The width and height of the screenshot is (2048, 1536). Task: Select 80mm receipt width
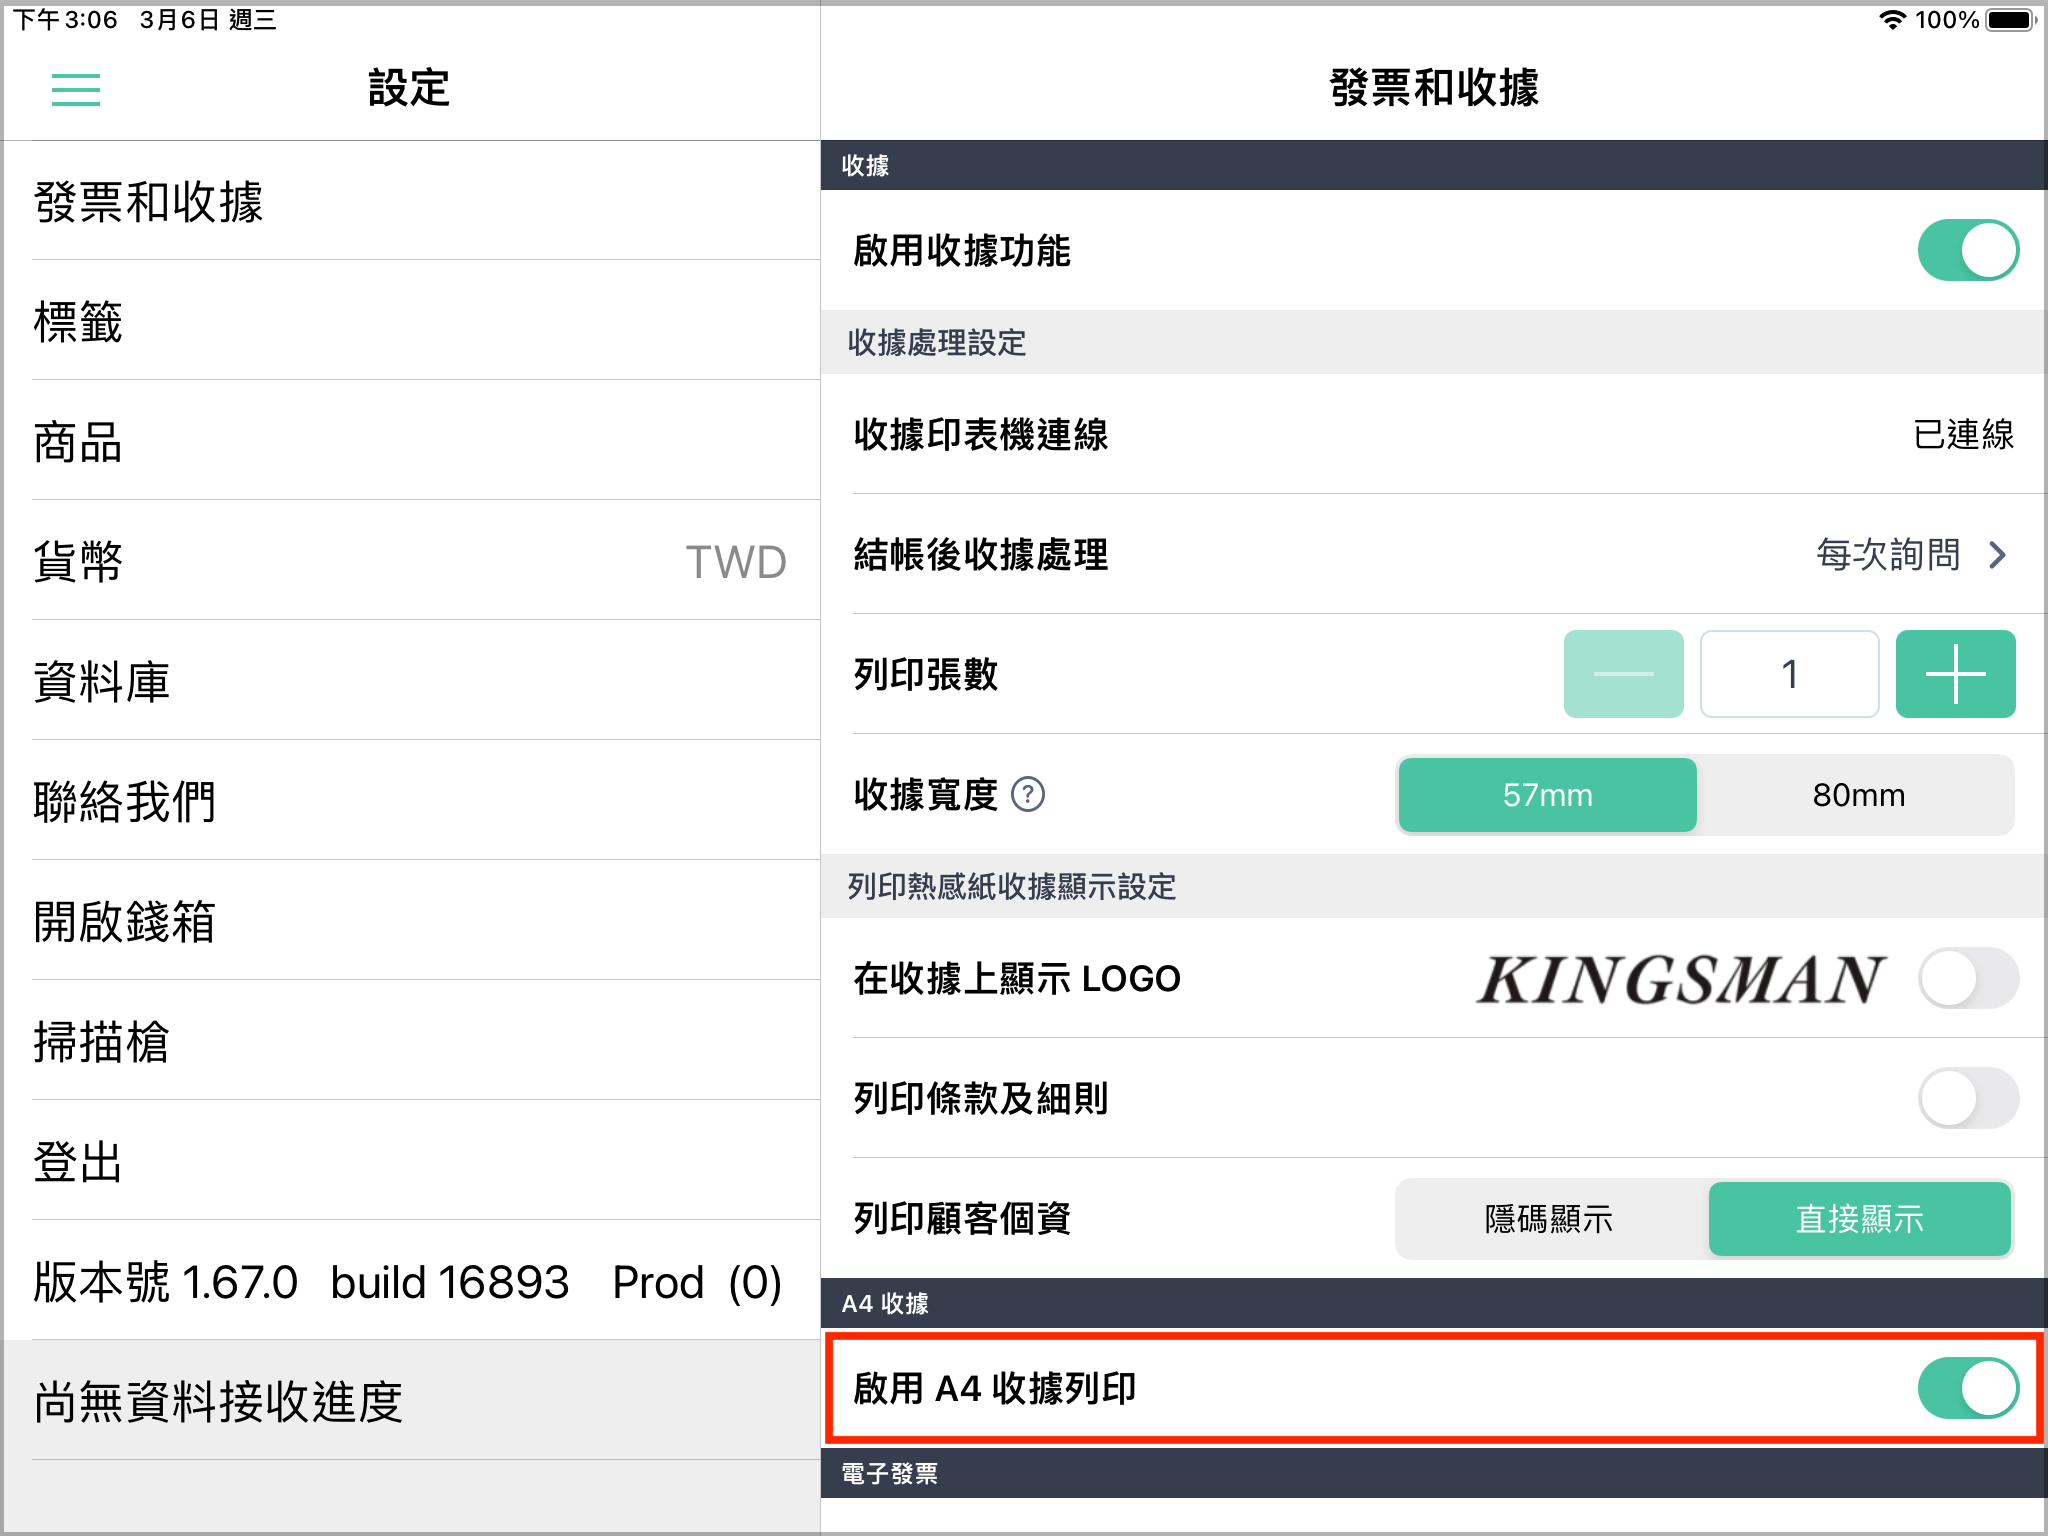(1858, 795)
